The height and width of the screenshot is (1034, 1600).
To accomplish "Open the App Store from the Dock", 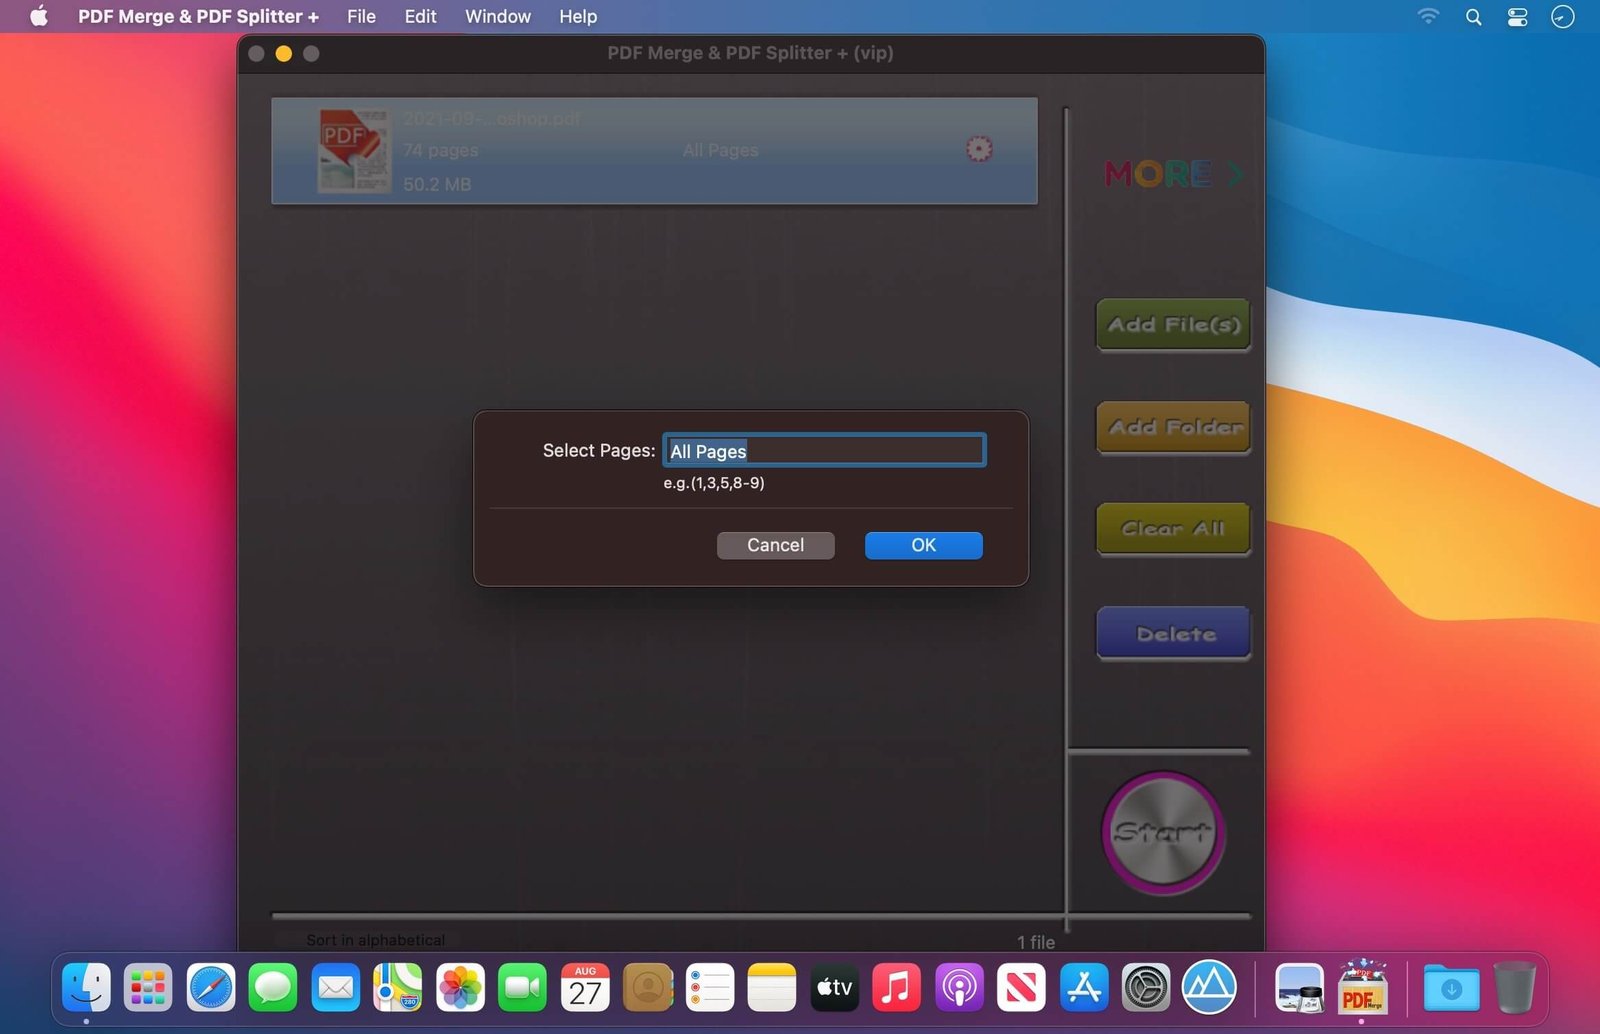I will [1085, 988].
